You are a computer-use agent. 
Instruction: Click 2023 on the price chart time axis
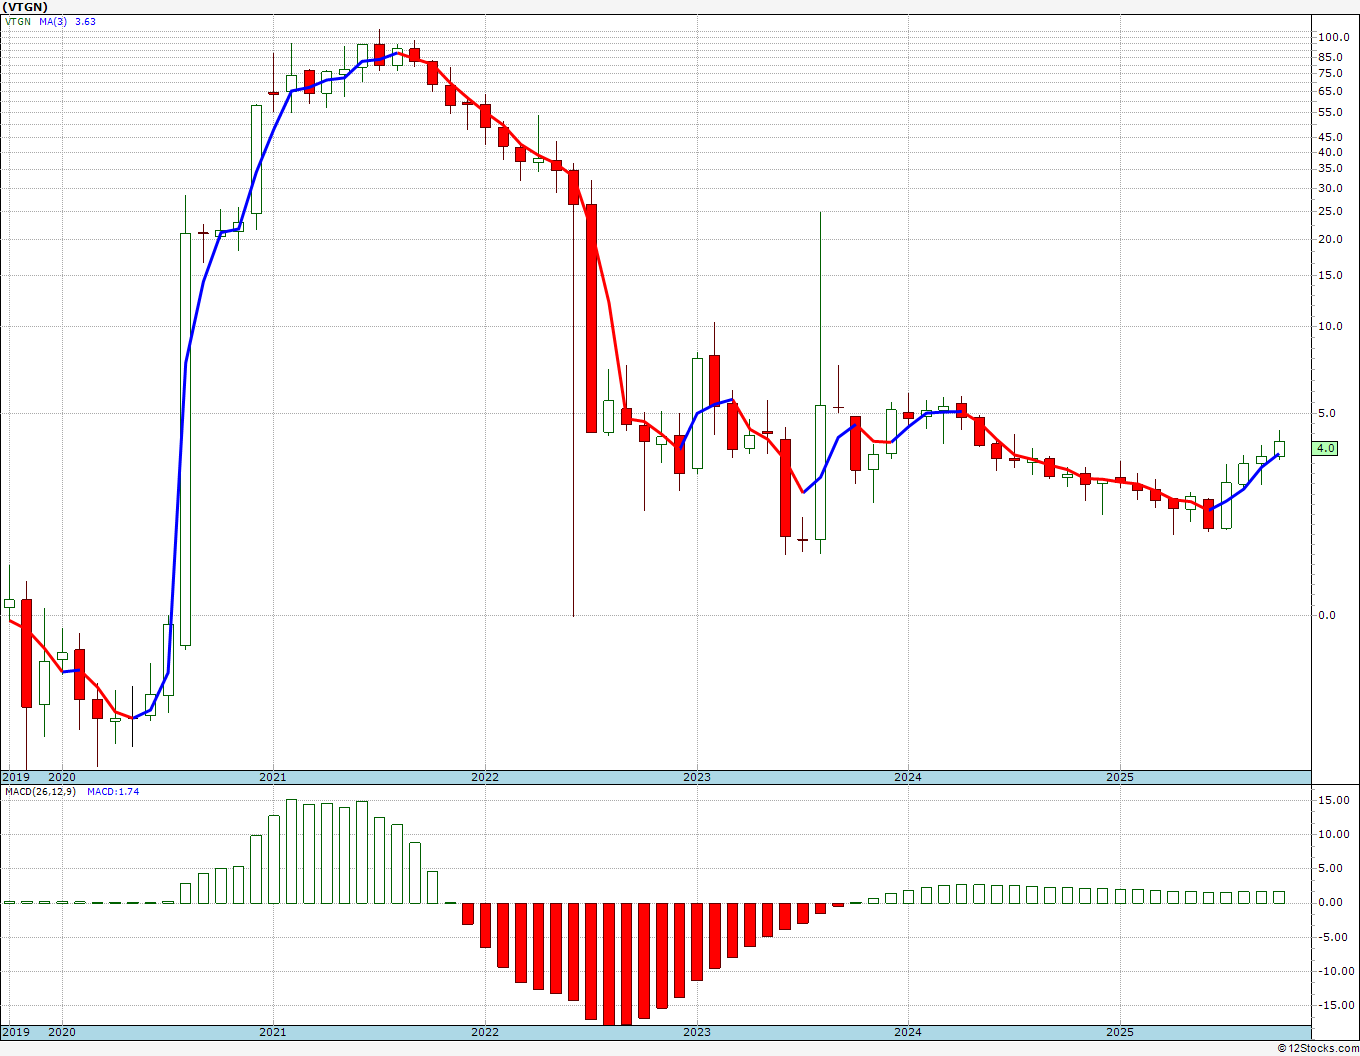pyautogui.click(x=697, y=777)
